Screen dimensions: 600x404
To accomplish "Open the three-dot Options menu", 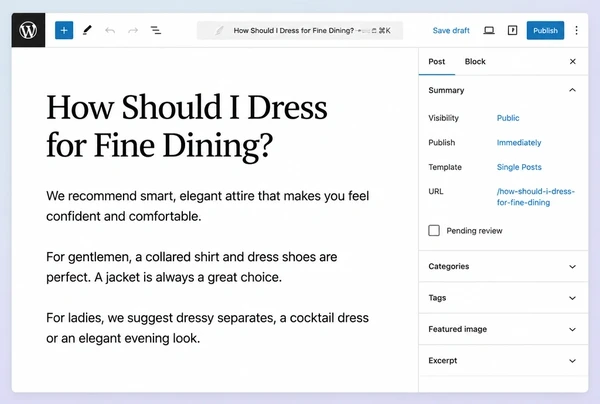I will (x=576, y=30).
